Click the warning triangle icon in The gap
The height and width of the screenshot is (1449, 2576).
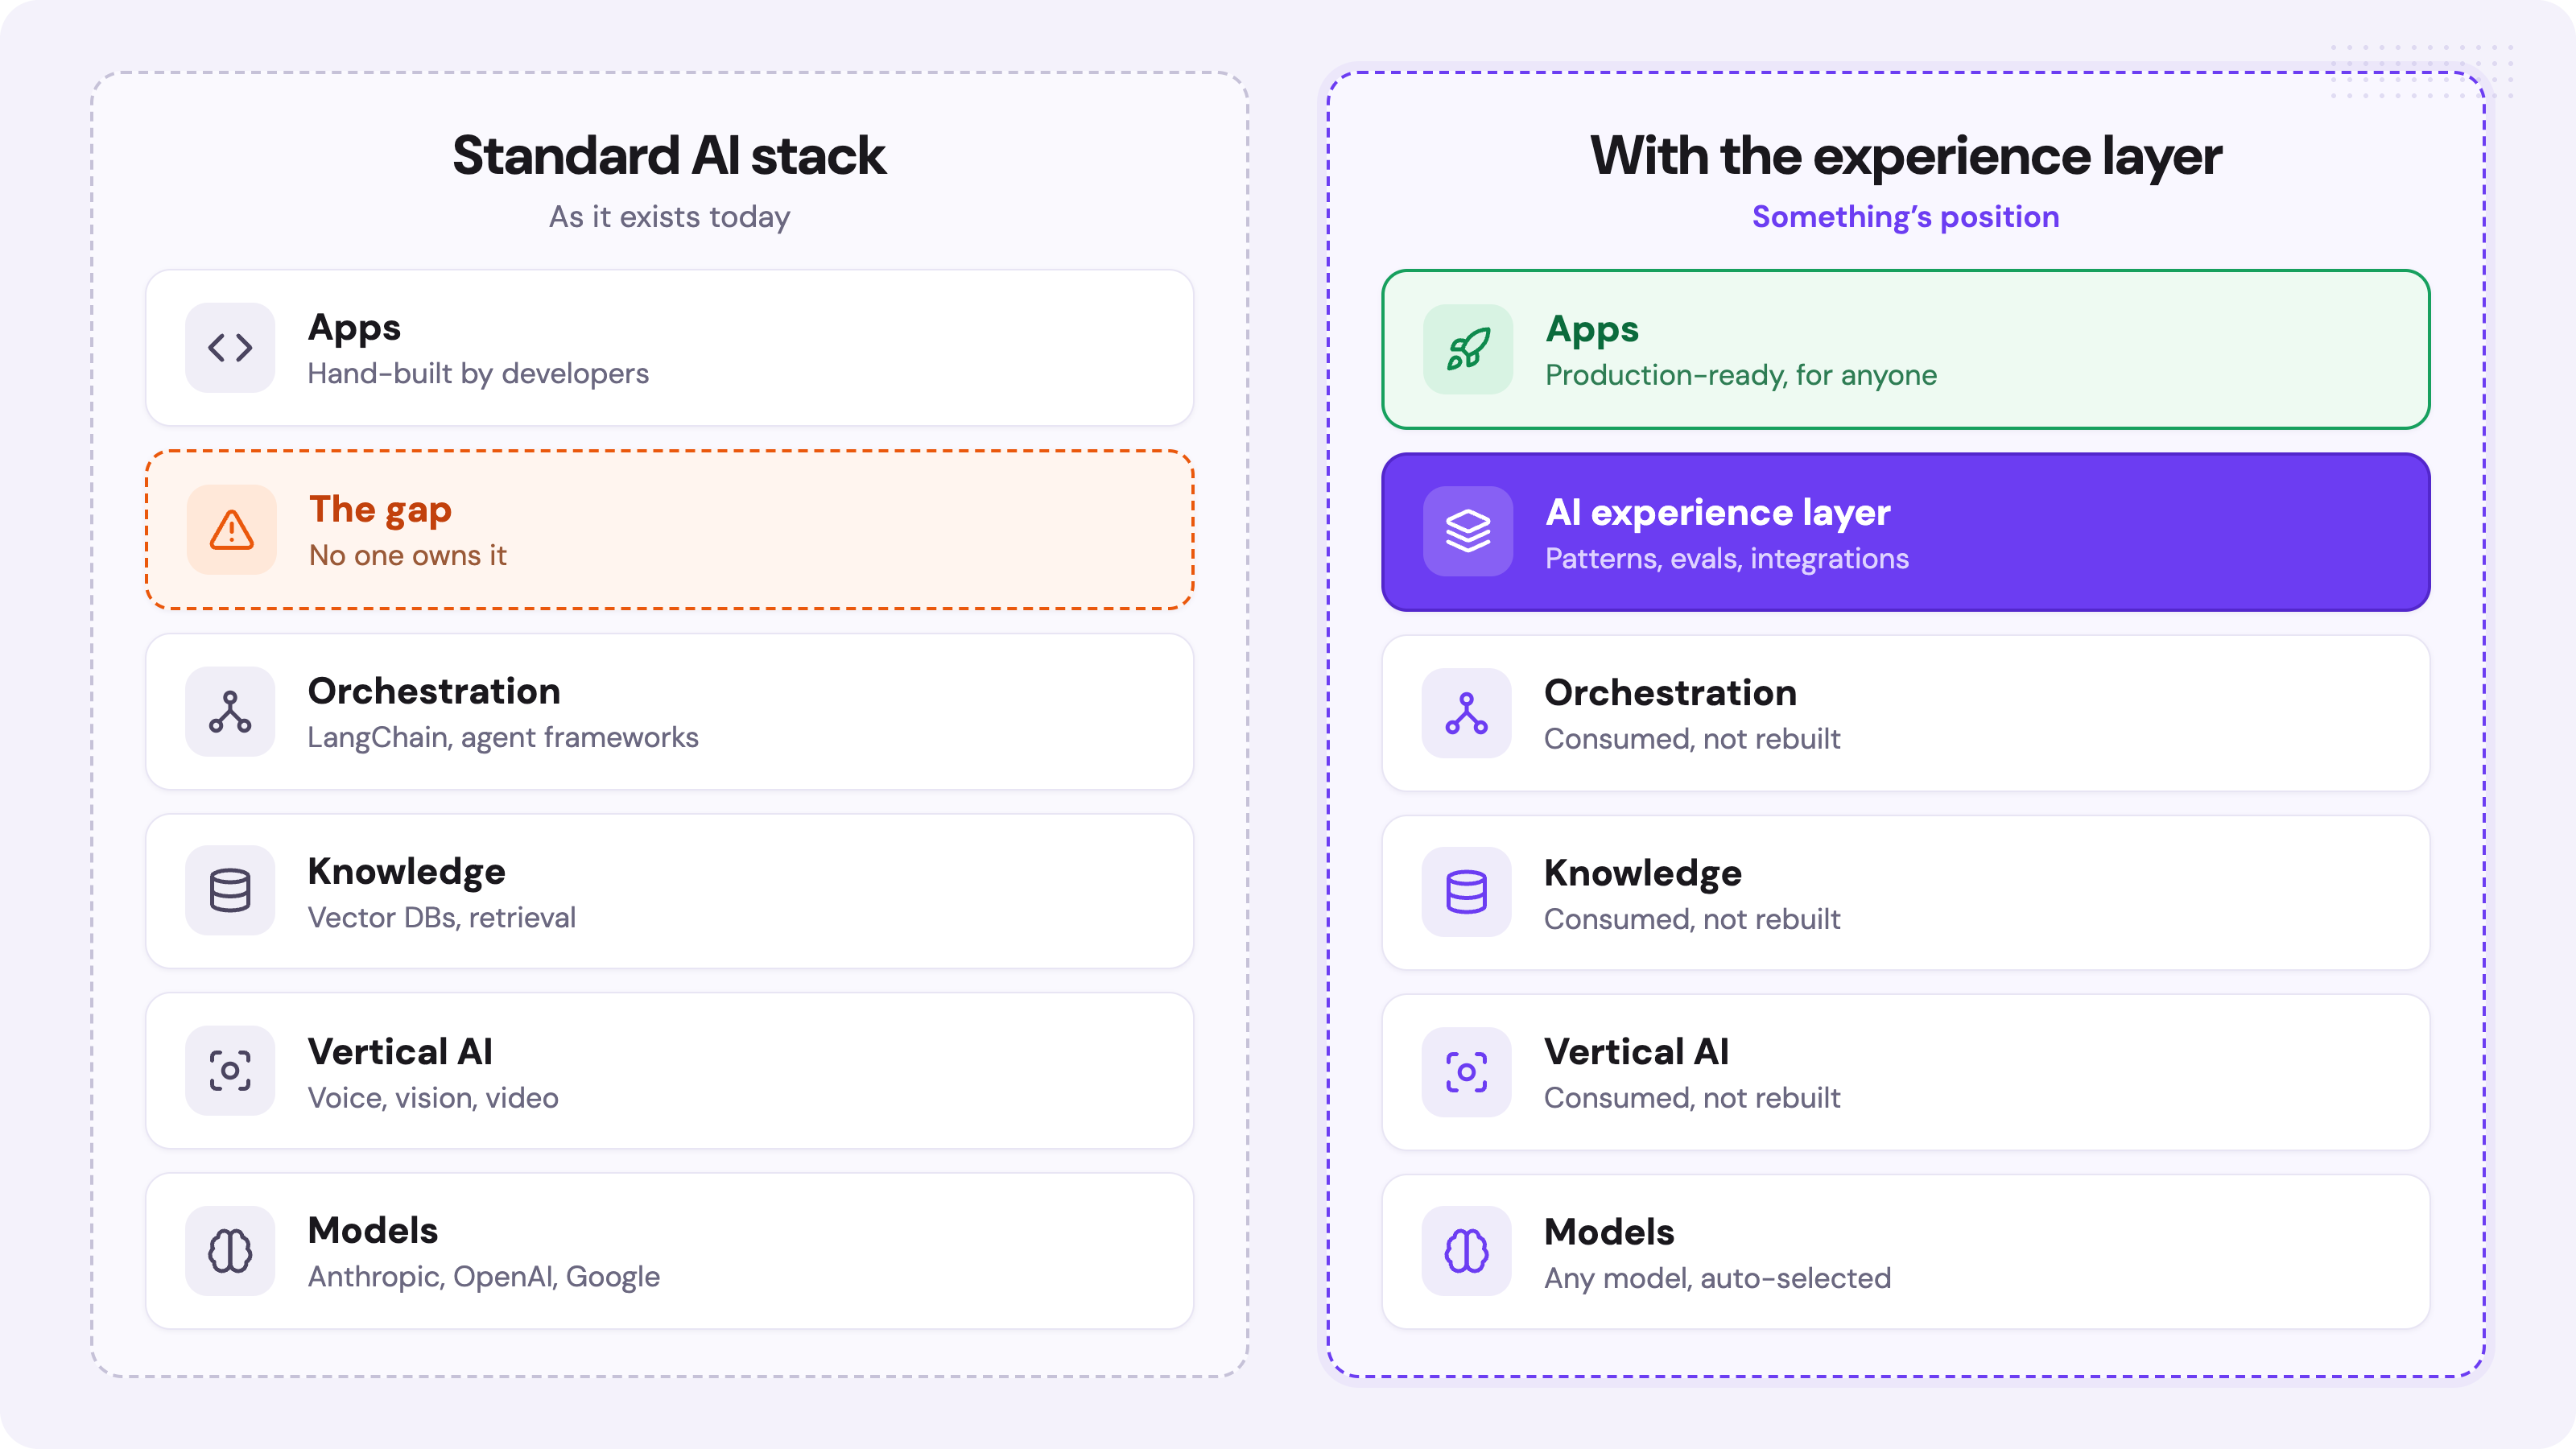231,530
